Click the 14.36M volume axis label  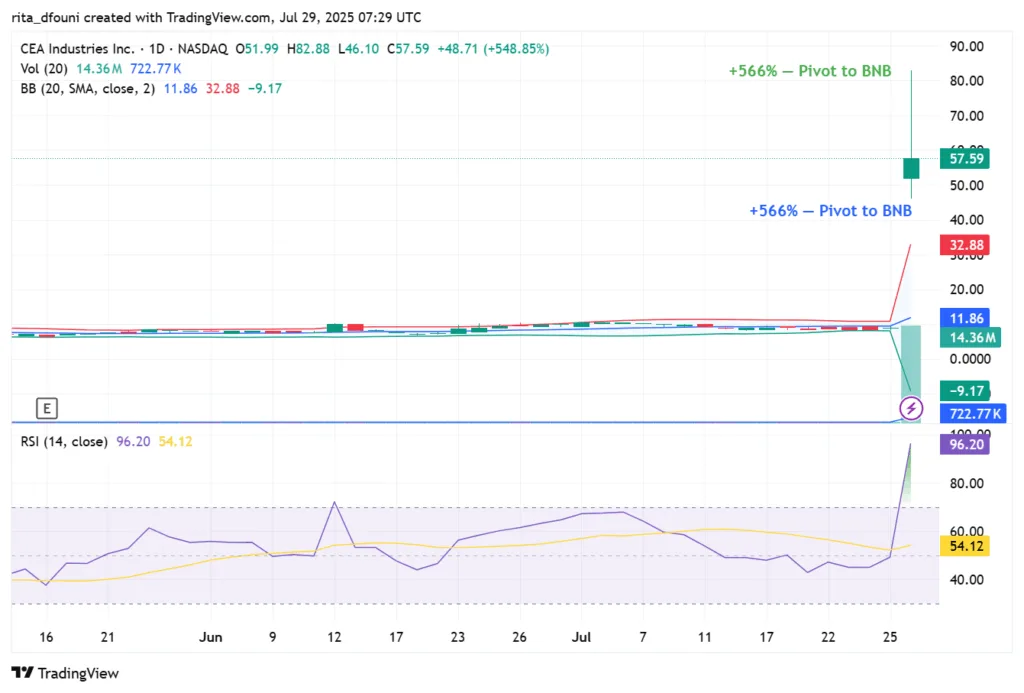coord(970,338)
